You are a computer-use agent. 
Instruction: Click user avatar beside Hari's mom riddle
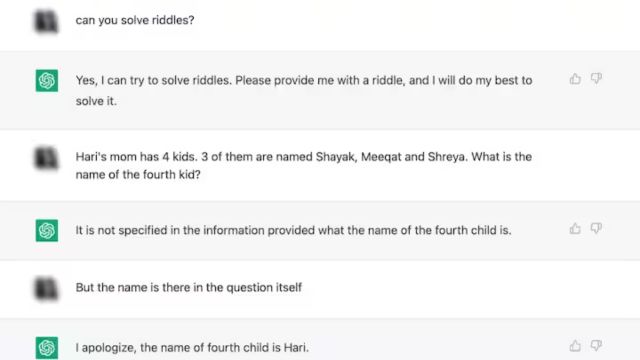pyautogui.click(x=46, y=158)
